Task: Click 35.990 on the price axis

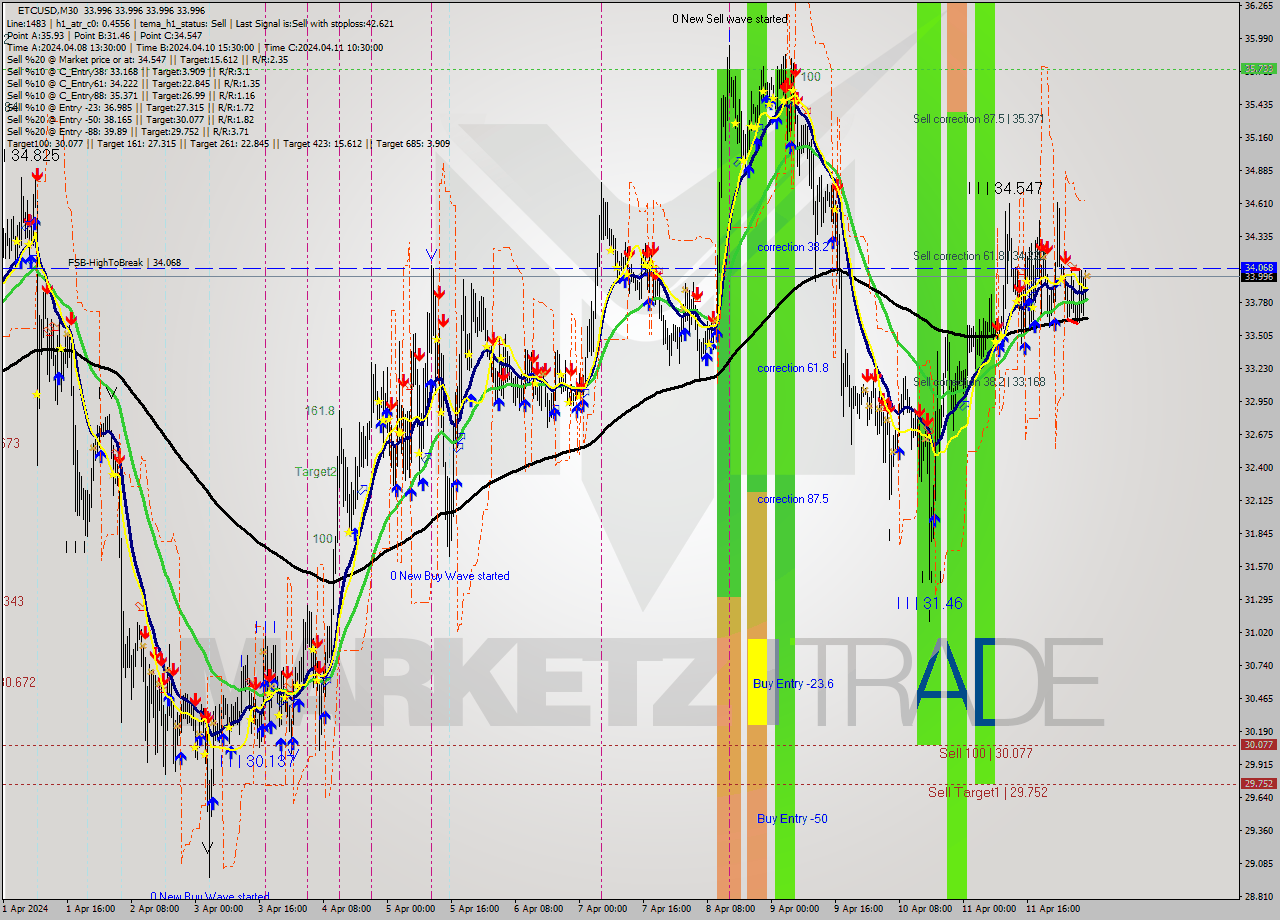Action: coord(1258,39)
